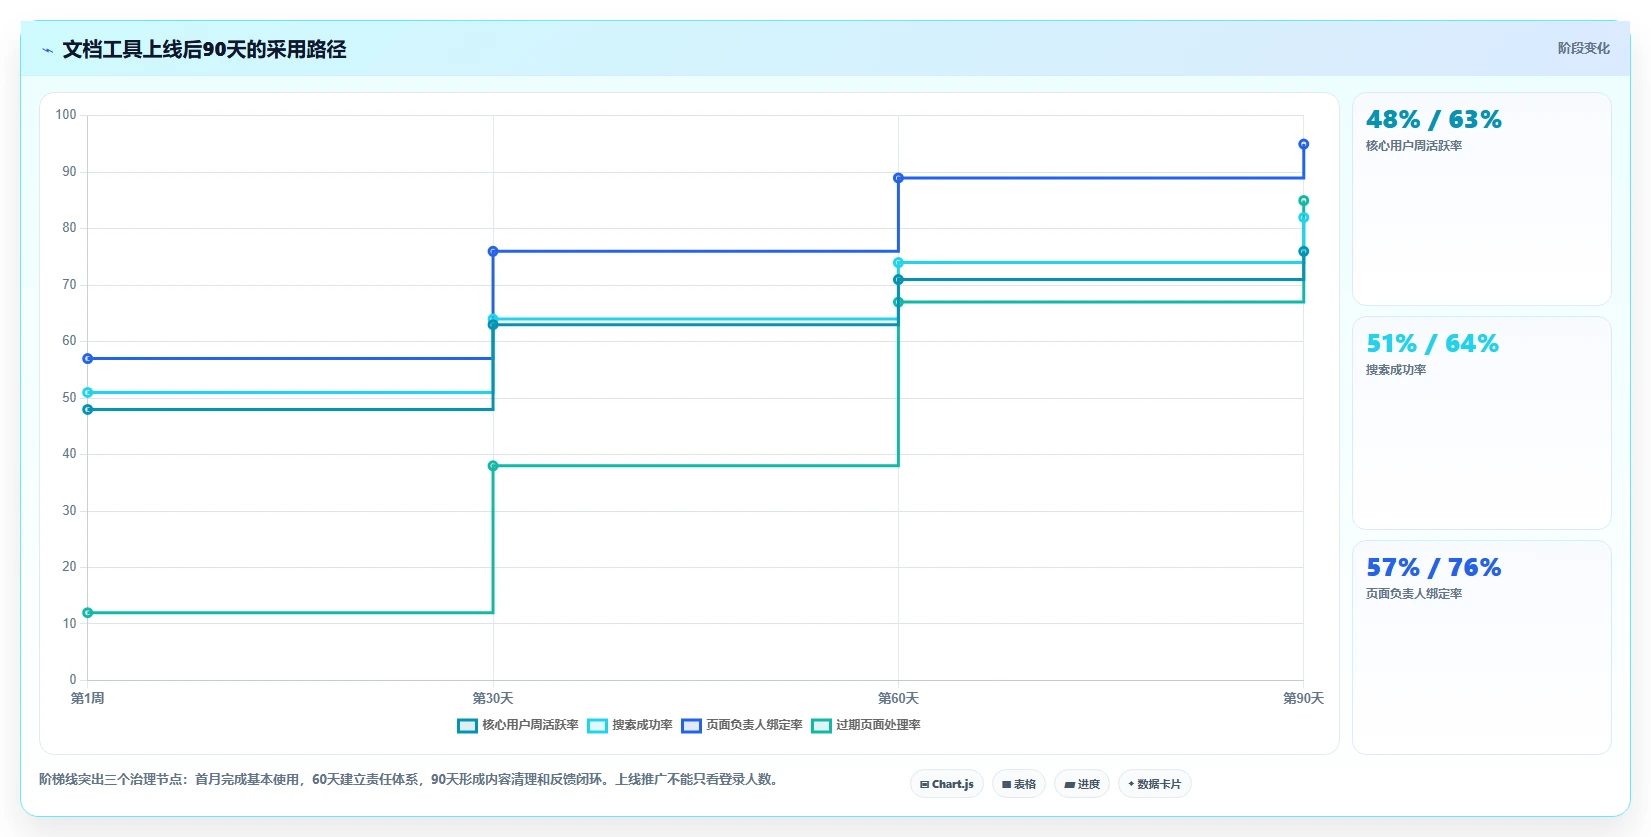
Task: Click the 过期页面处理率 point at 第60天
Action: point(898,302)
